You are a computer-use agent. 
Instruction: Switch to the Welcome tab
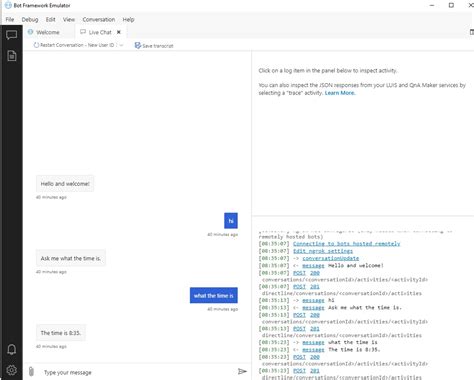pyautogui.click(x=48, y=32)
